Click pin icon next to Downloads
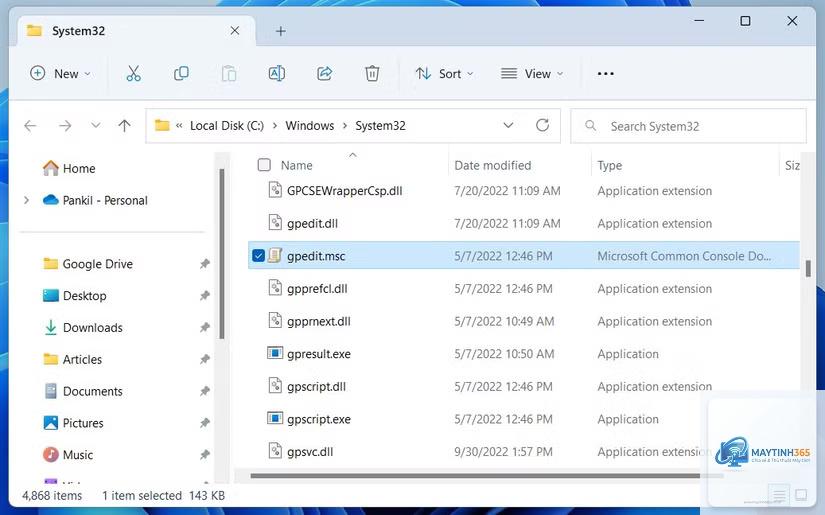Image resolution: width=825 pixels, height=515 pixels. pos(205,327)
